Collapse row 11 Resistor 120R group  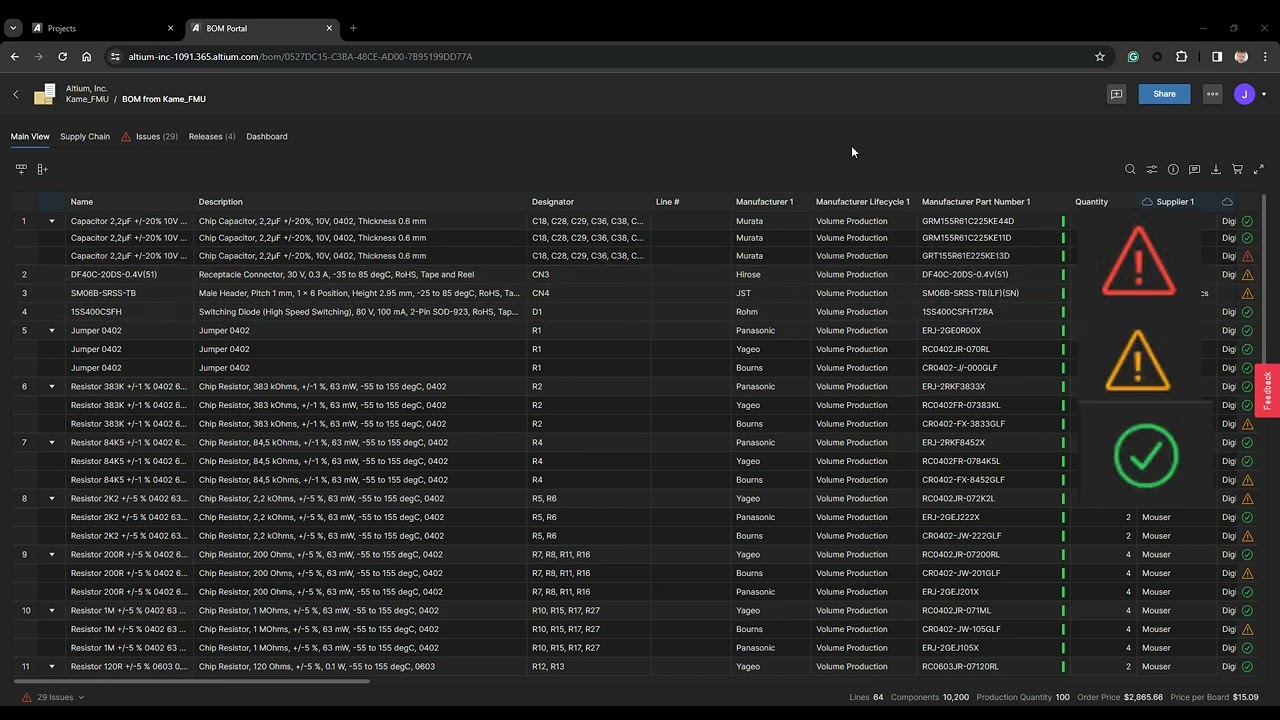coord(52,667)
